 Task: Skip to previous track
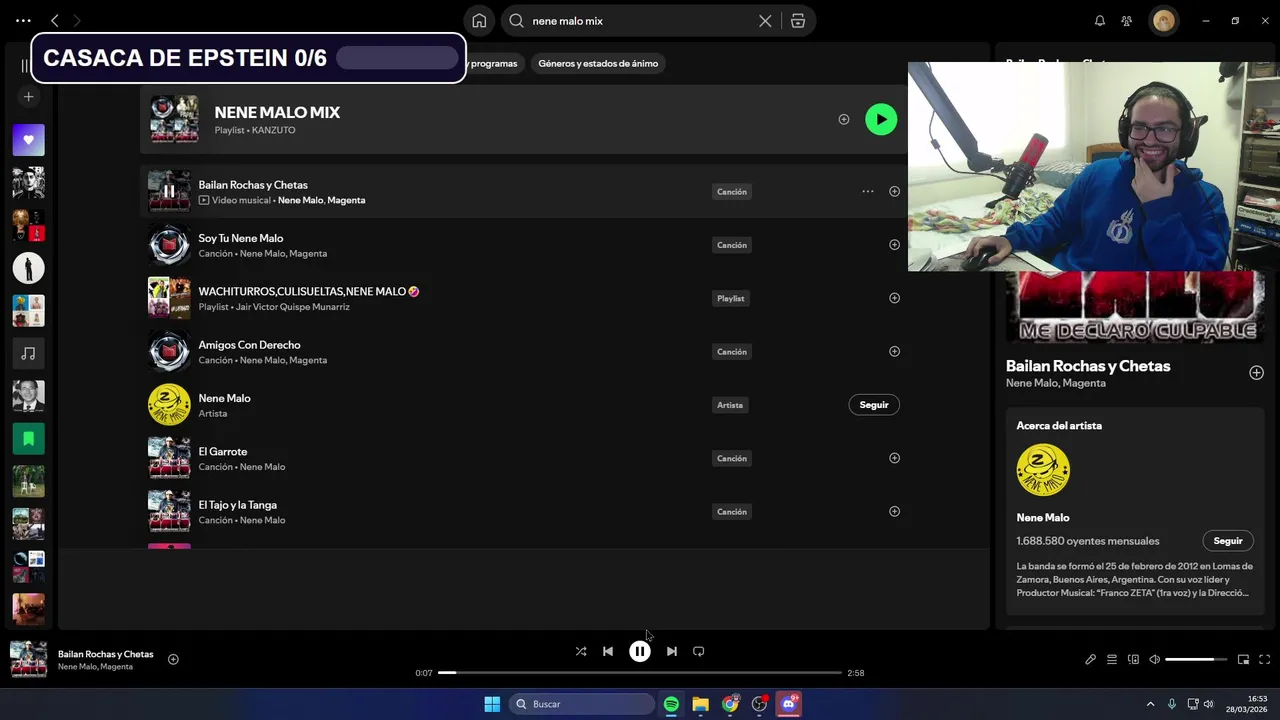click(608, 651)
